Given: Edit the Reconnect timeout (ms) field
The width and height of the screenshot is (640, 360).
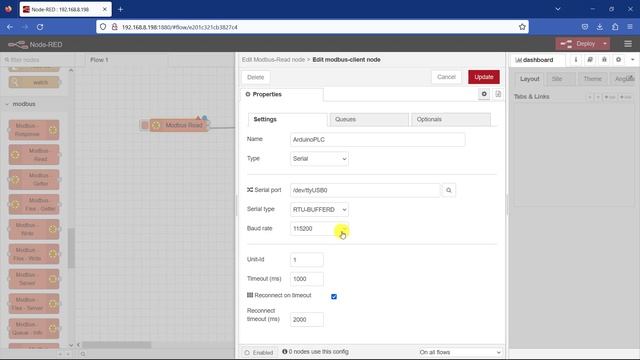Looking at the screenshot, I should pos(307,320).
